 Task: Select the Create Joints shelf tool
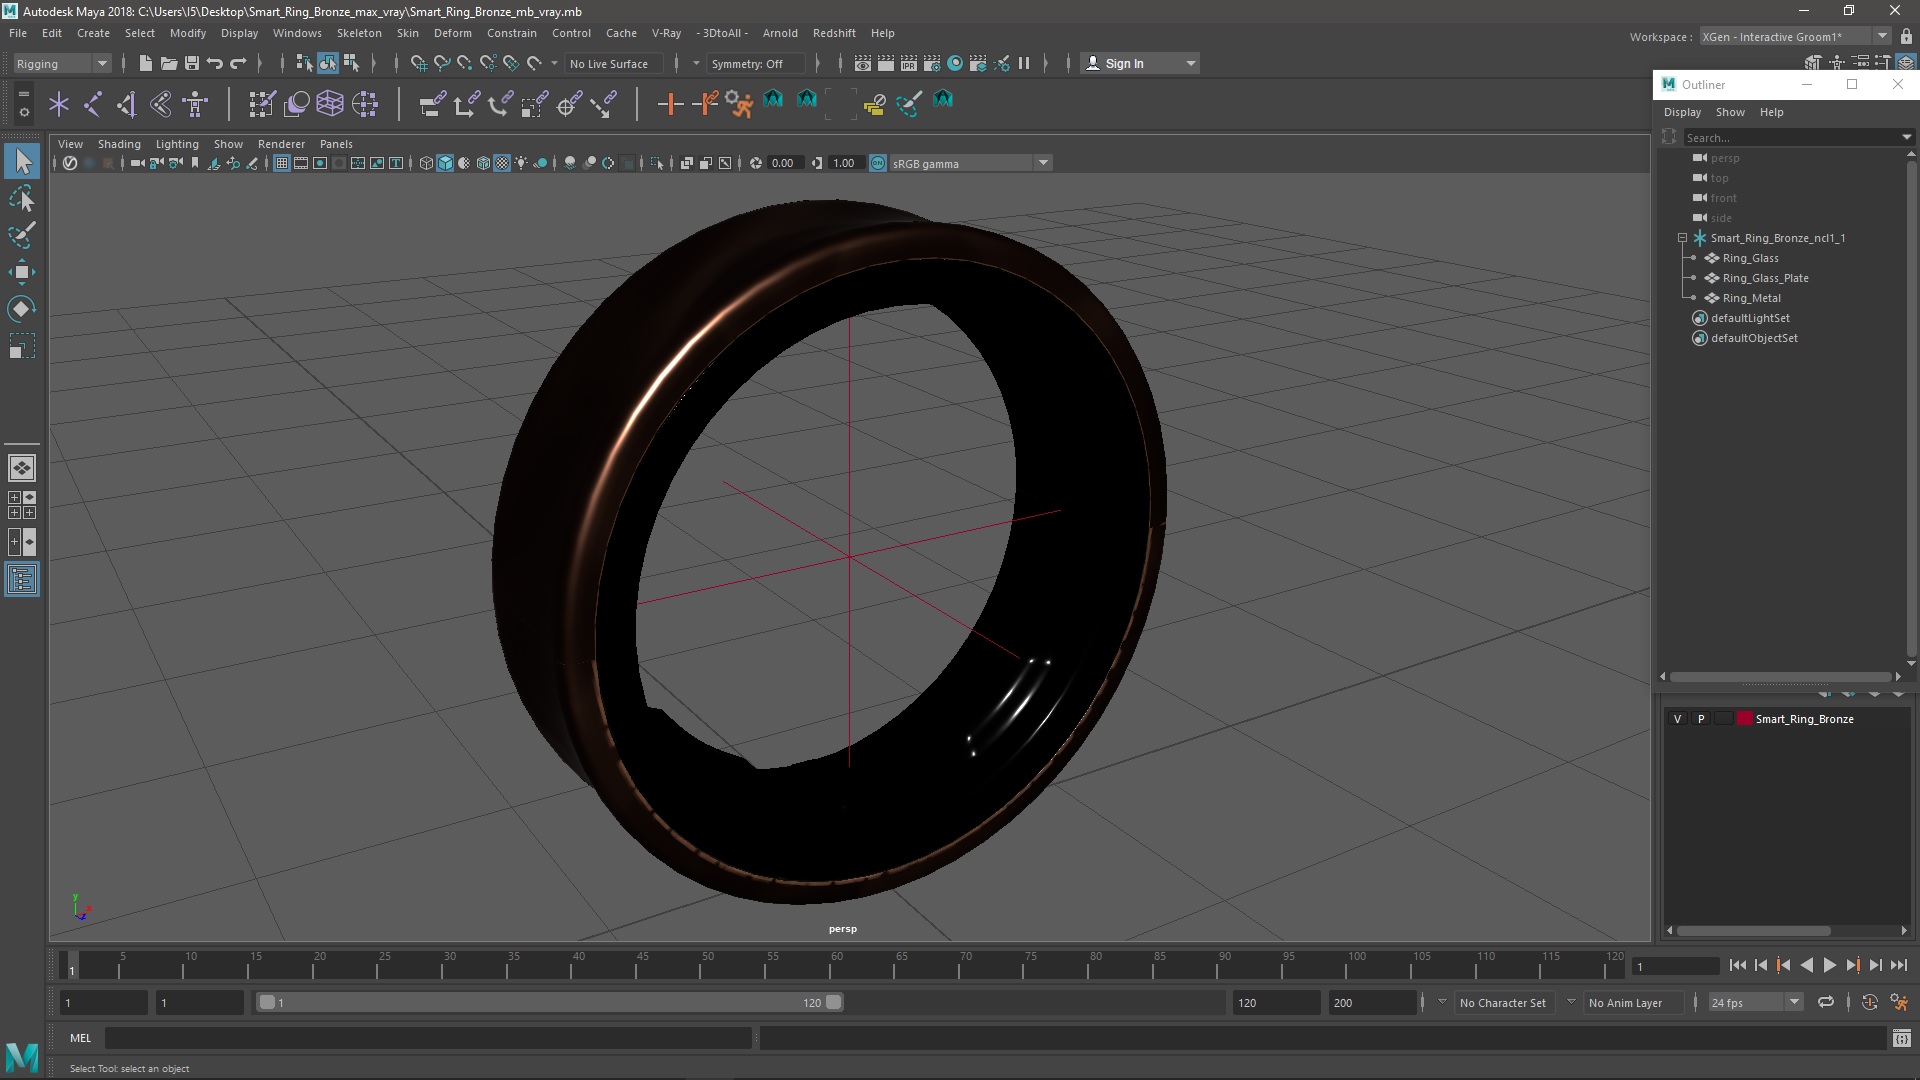point(93,103)
